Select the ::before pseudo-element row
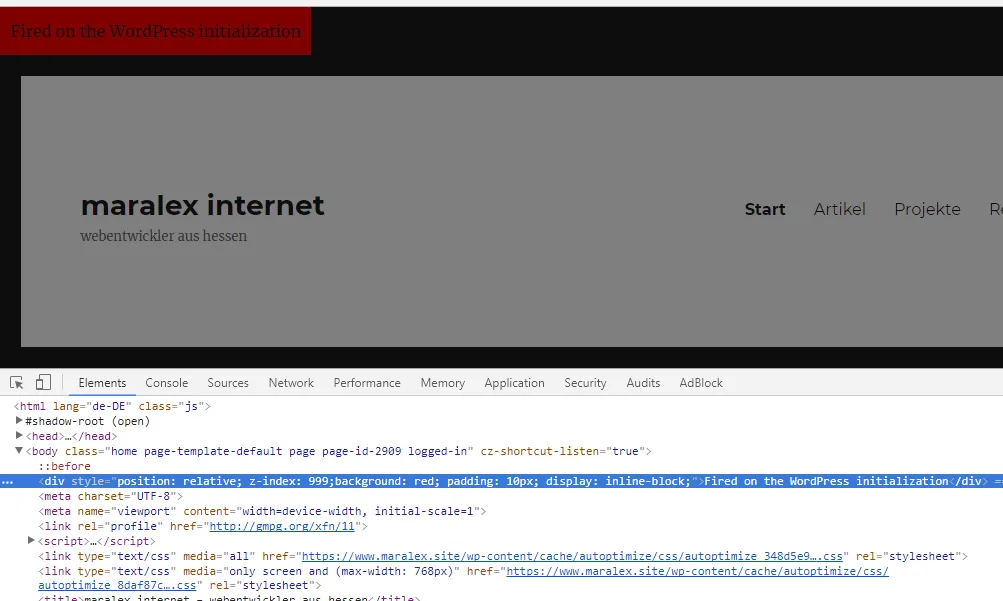This screenshot has width=1003, height=601. (x=65, y=466)
